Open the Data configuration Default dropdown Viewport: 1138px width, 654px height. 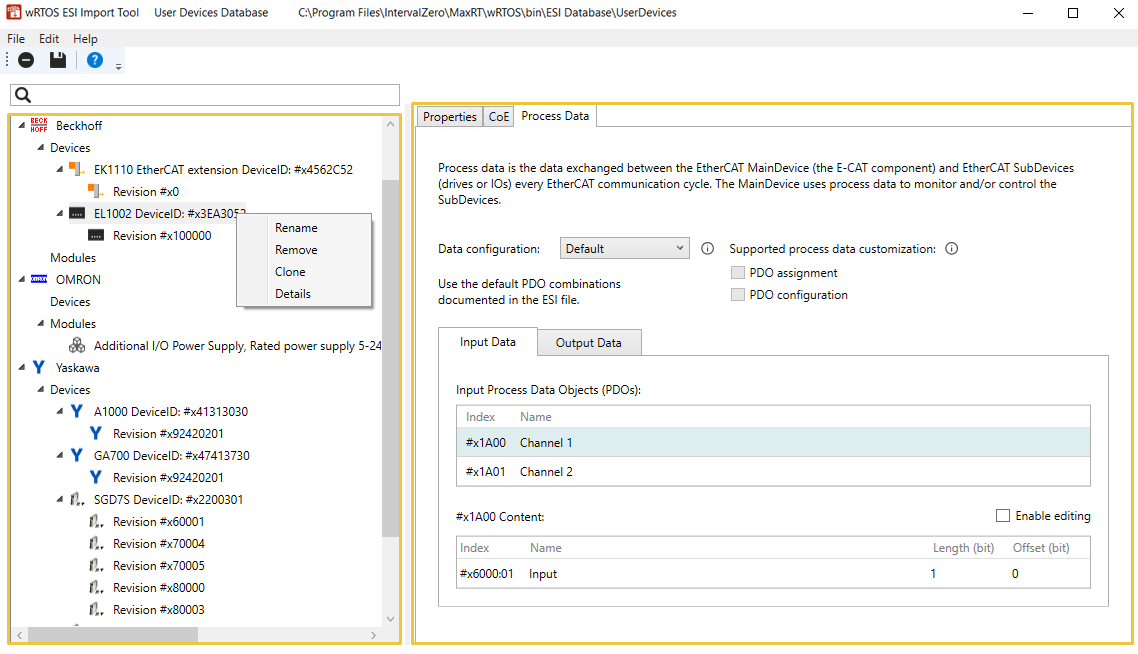624,249
